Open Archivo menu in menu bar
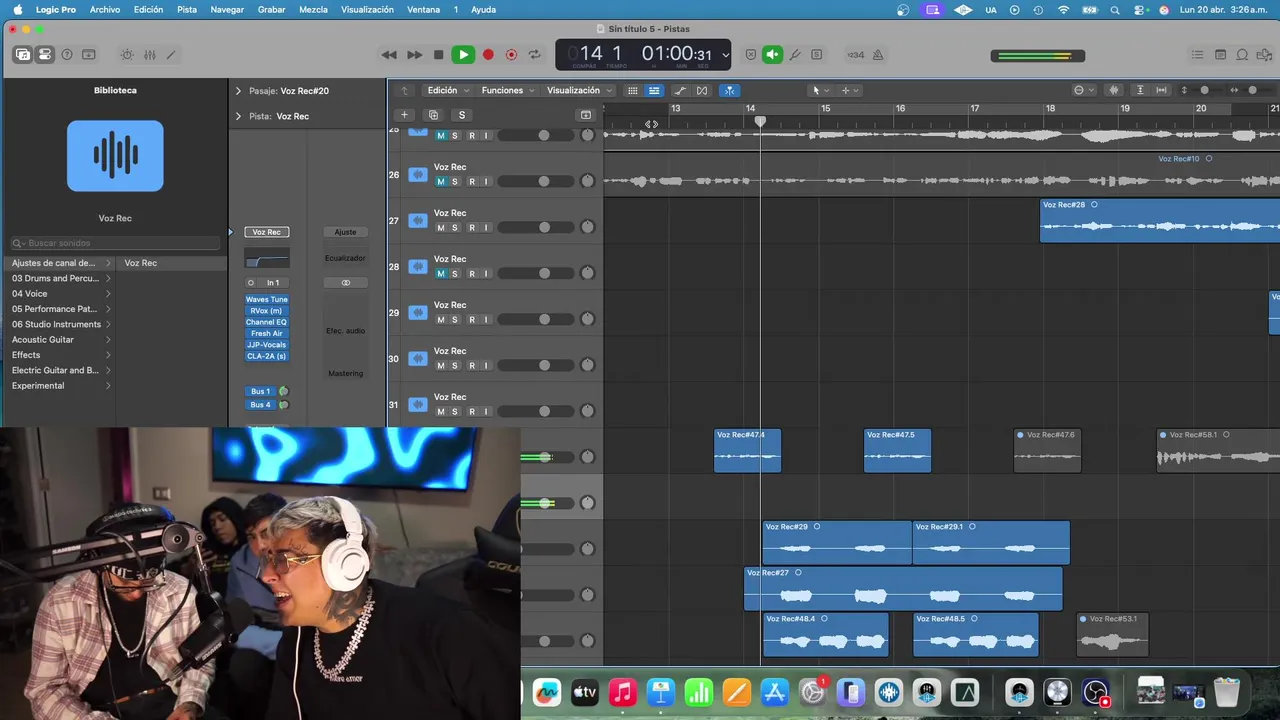 click(105, 9)
